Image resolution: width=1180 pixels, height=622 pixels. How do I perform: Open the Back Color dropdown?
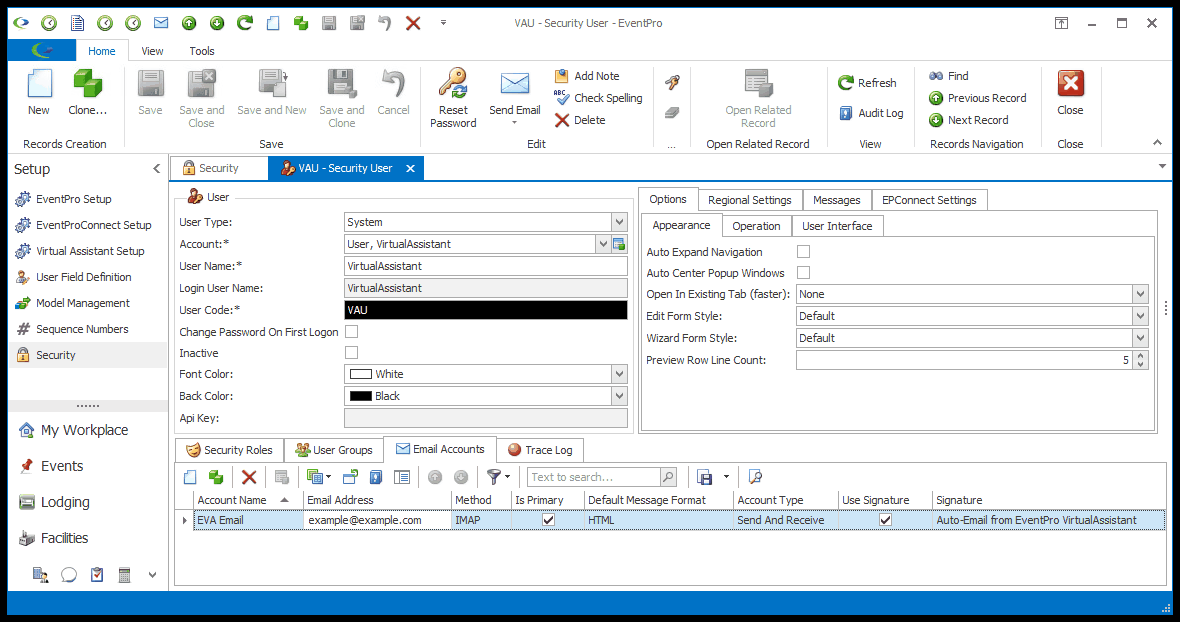click(619, 396)
